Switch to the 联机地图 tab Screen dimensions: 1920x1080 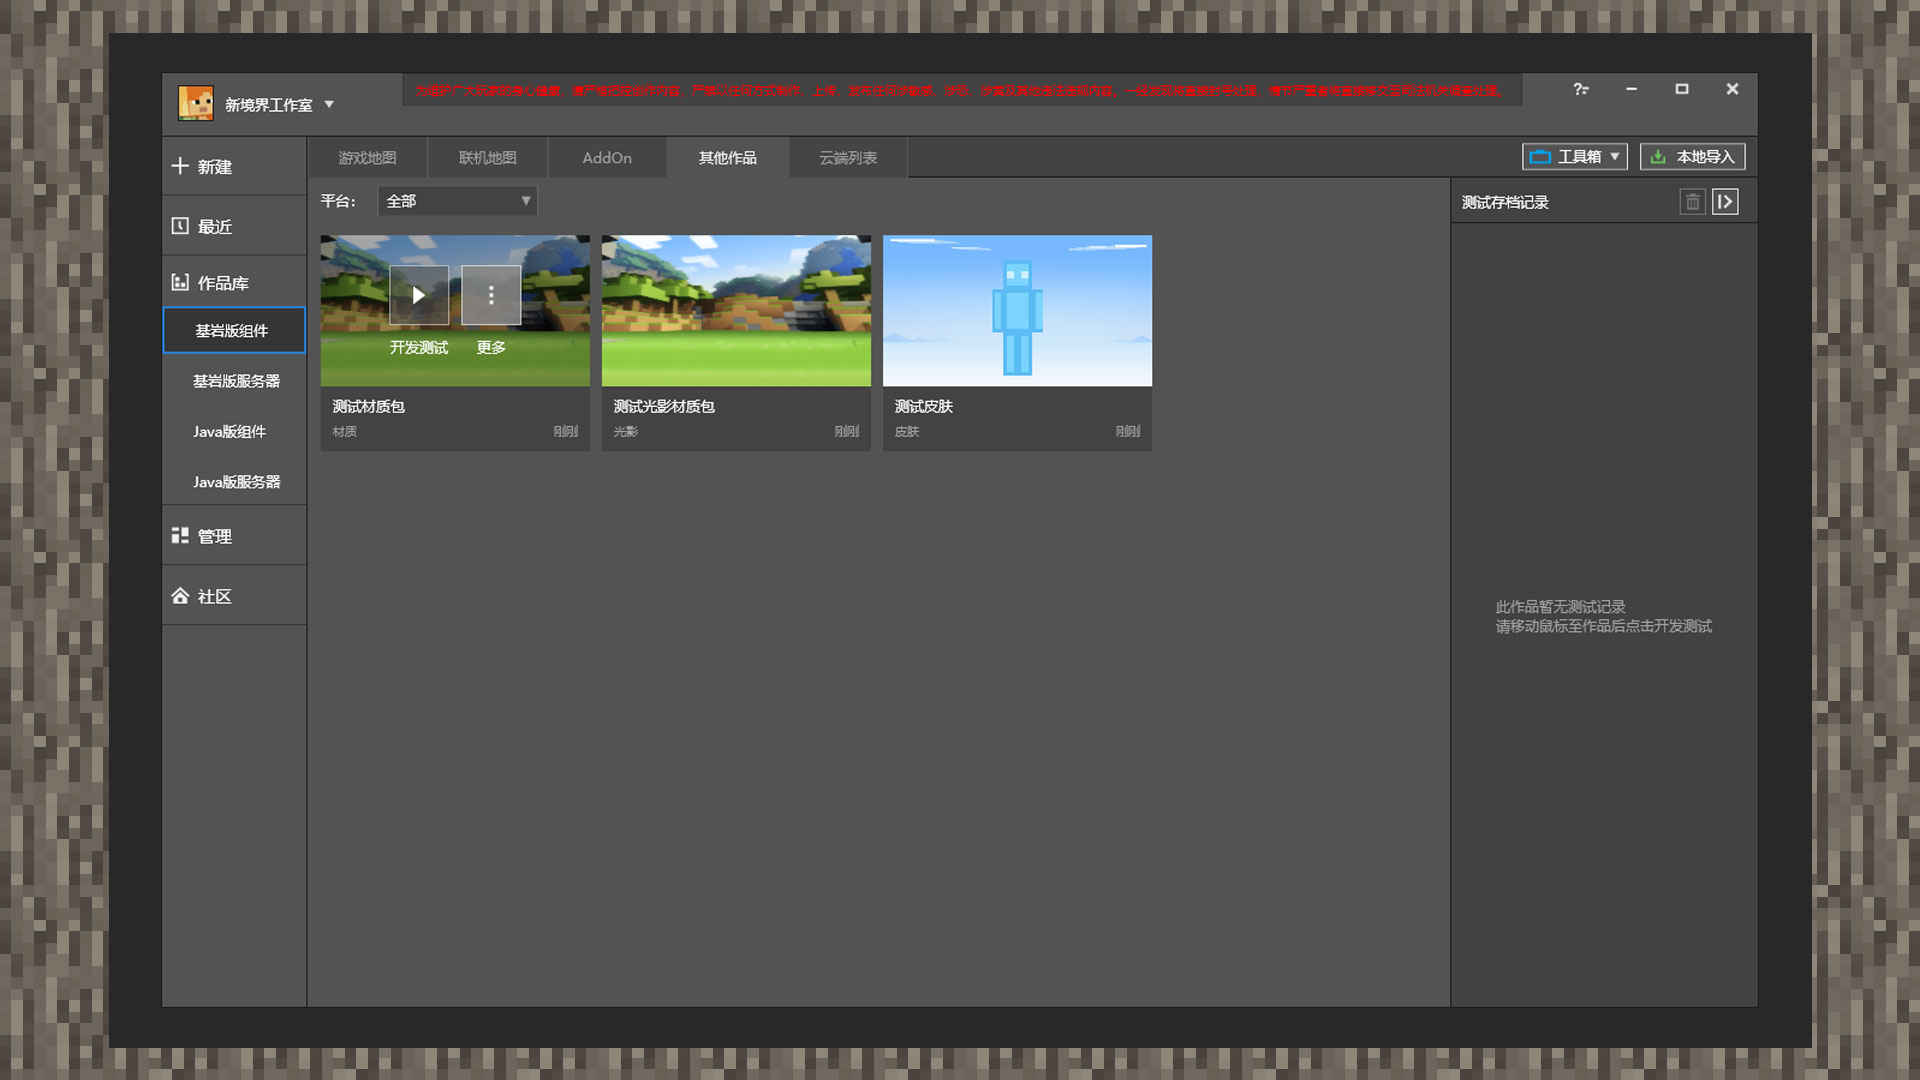click(x=487, y=158)
